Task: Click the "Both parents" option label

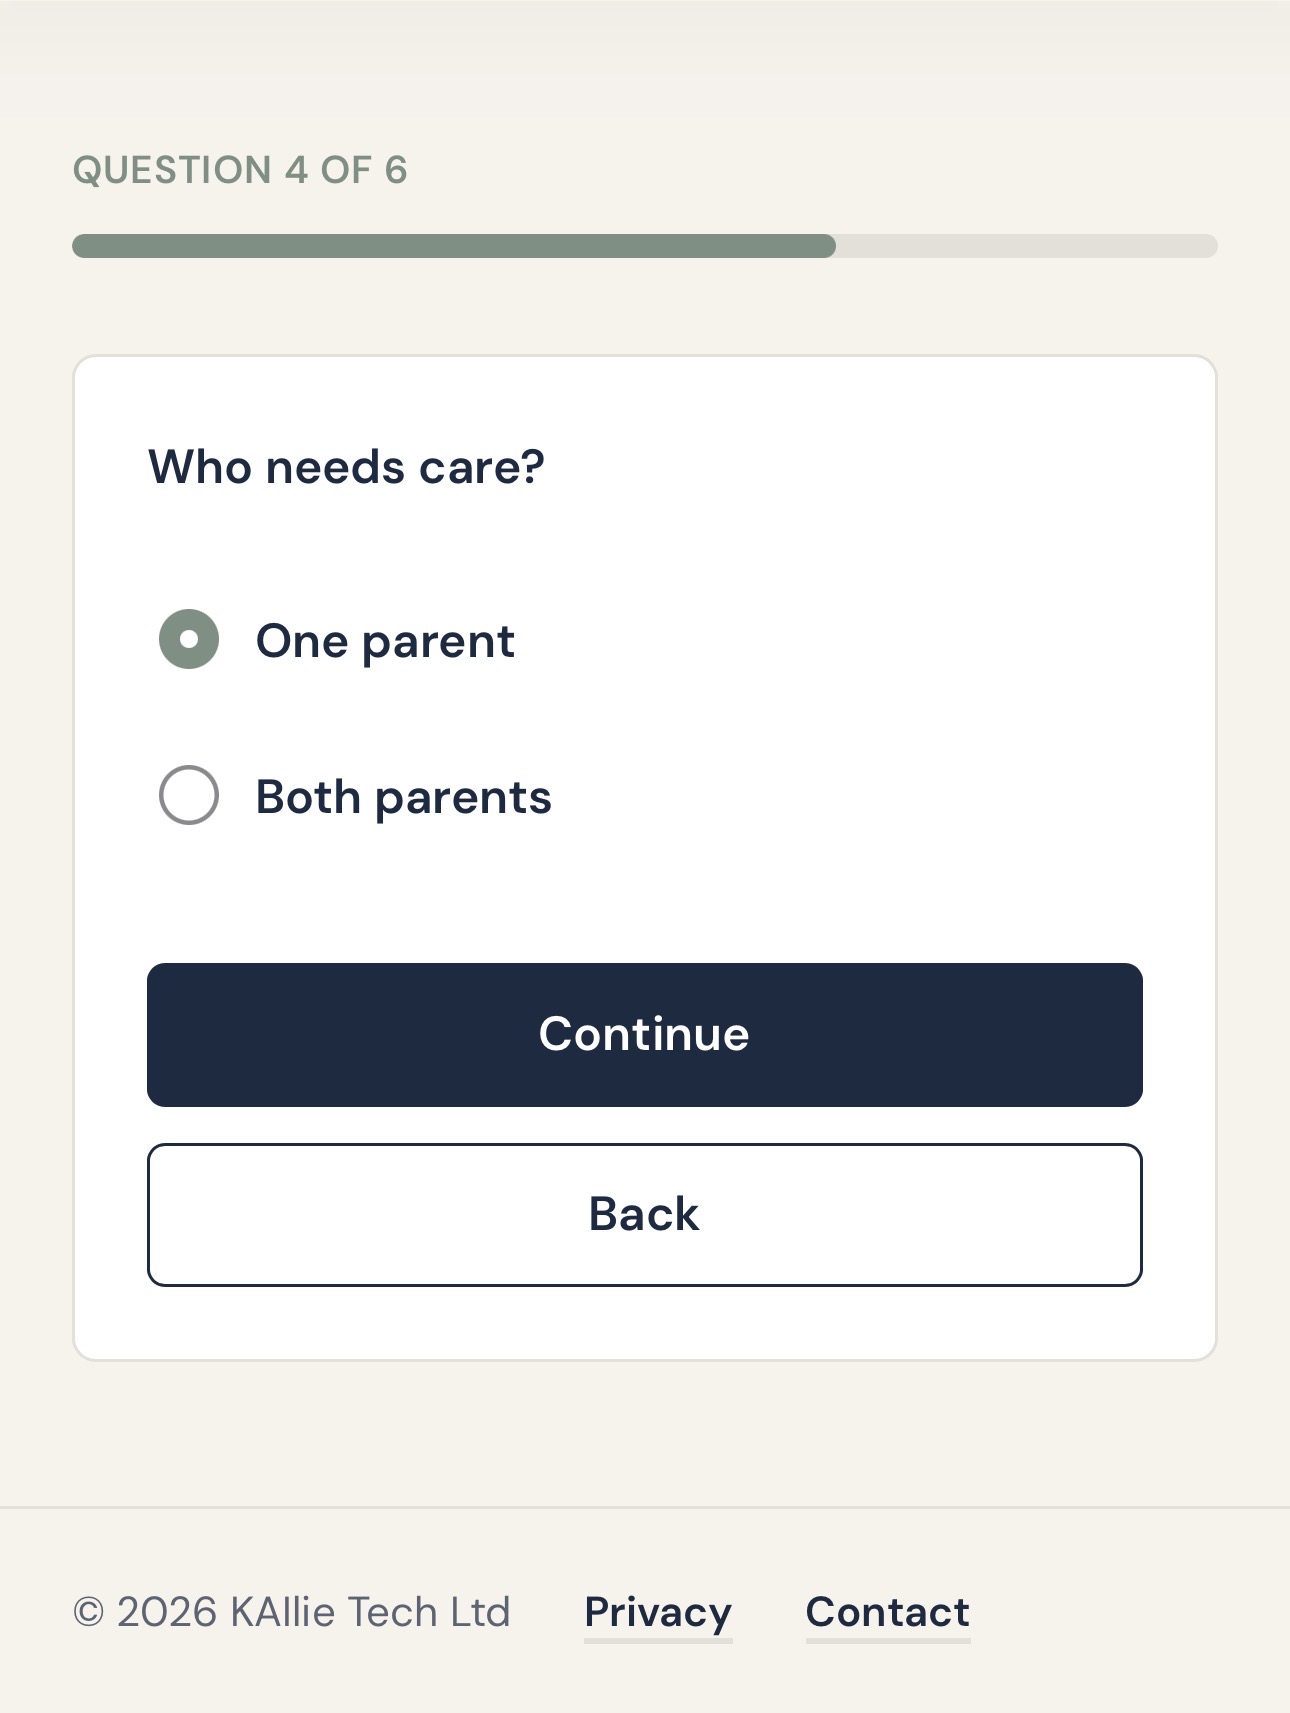Action: [403, 797]
